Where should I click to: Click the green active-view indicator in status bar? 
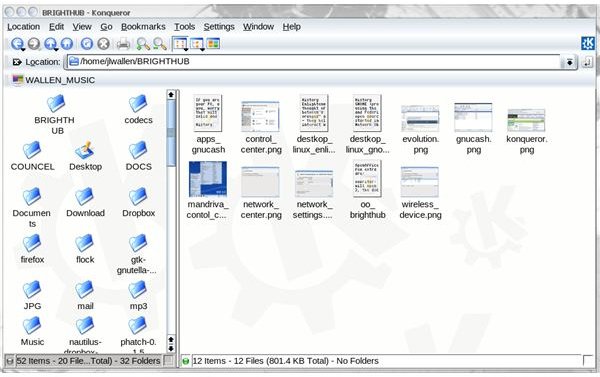point(186,361)
